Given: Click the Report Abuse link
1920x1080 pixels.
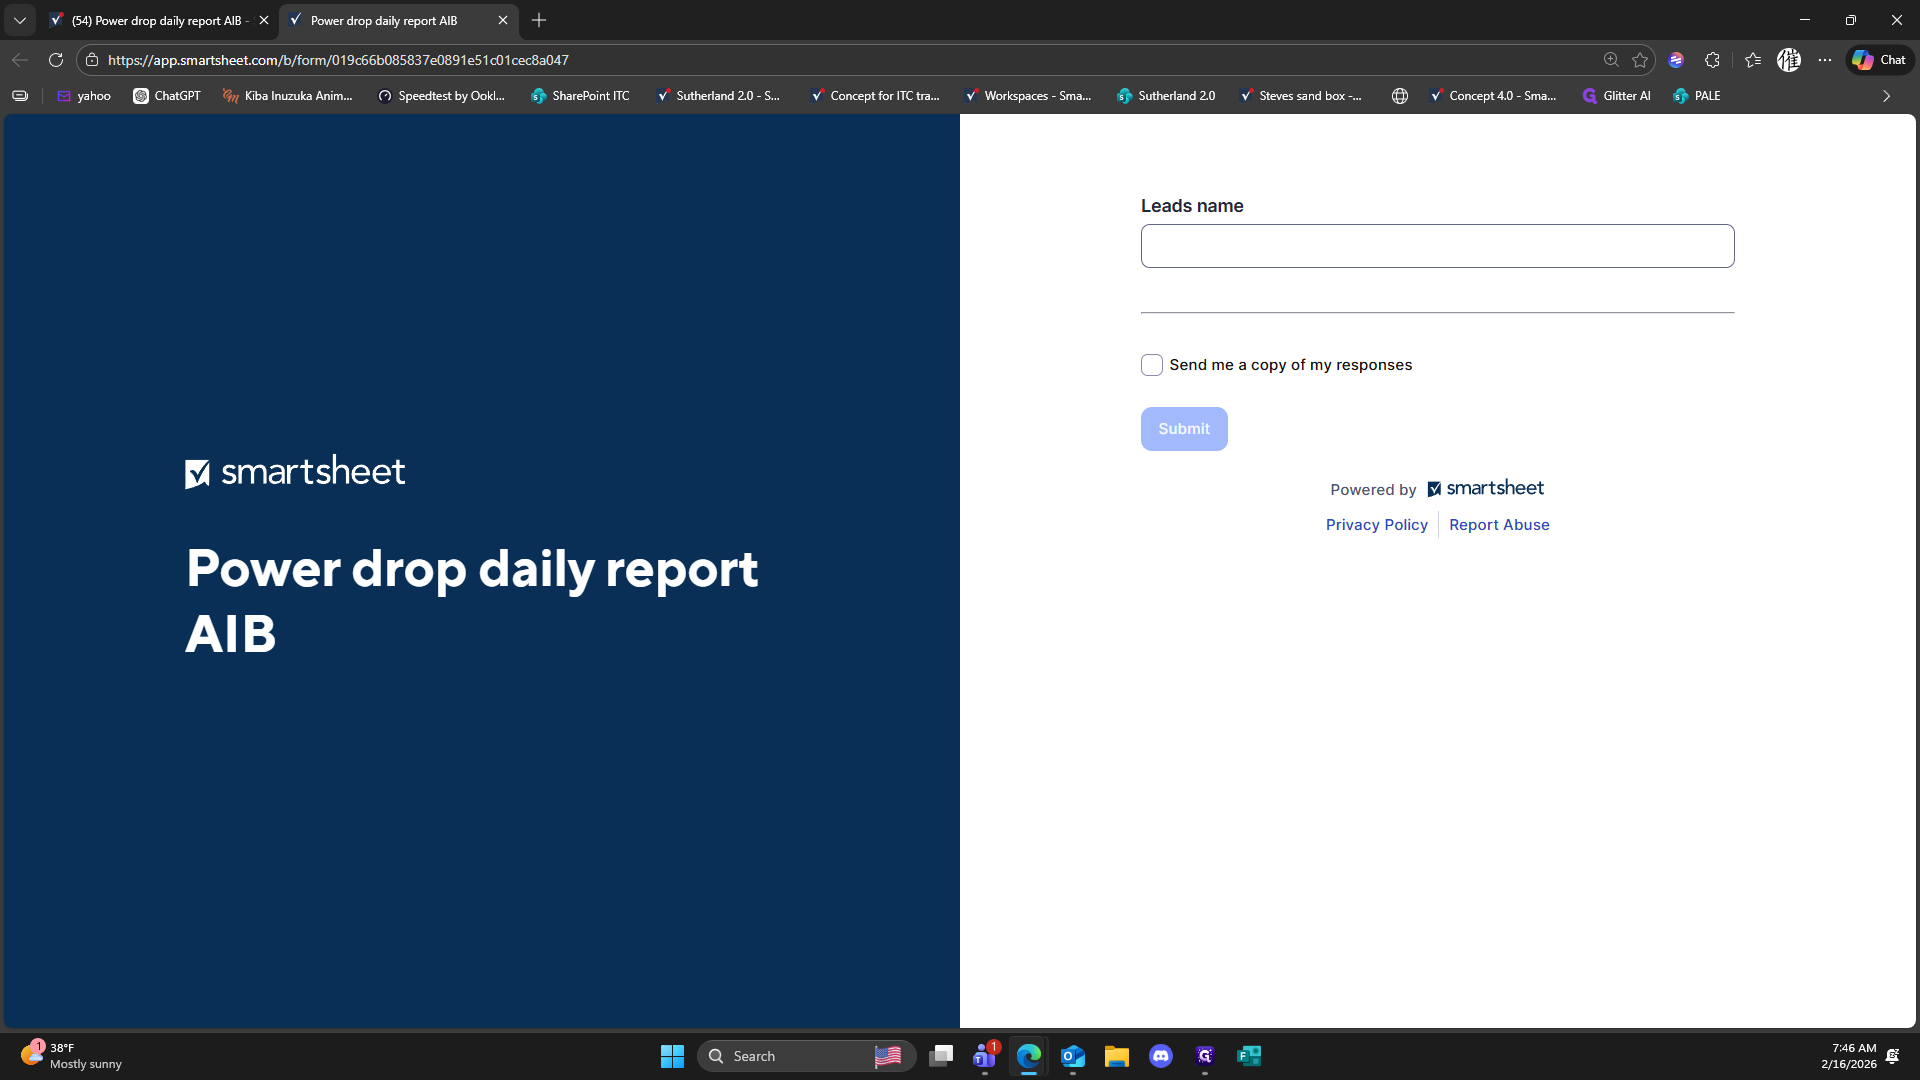Looking at the screenshot, I should tap(1499, 525).
